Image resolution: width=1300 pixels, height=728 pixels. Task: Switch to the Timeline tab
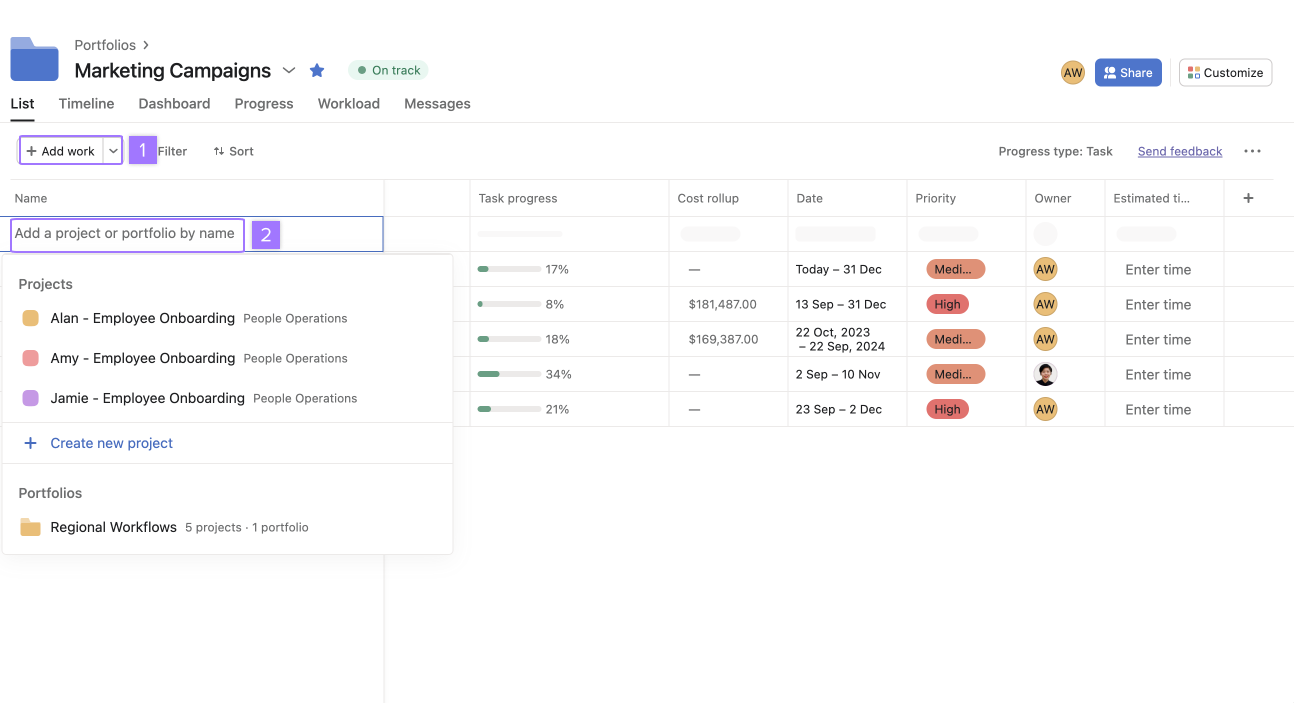(x=86, y=104)
